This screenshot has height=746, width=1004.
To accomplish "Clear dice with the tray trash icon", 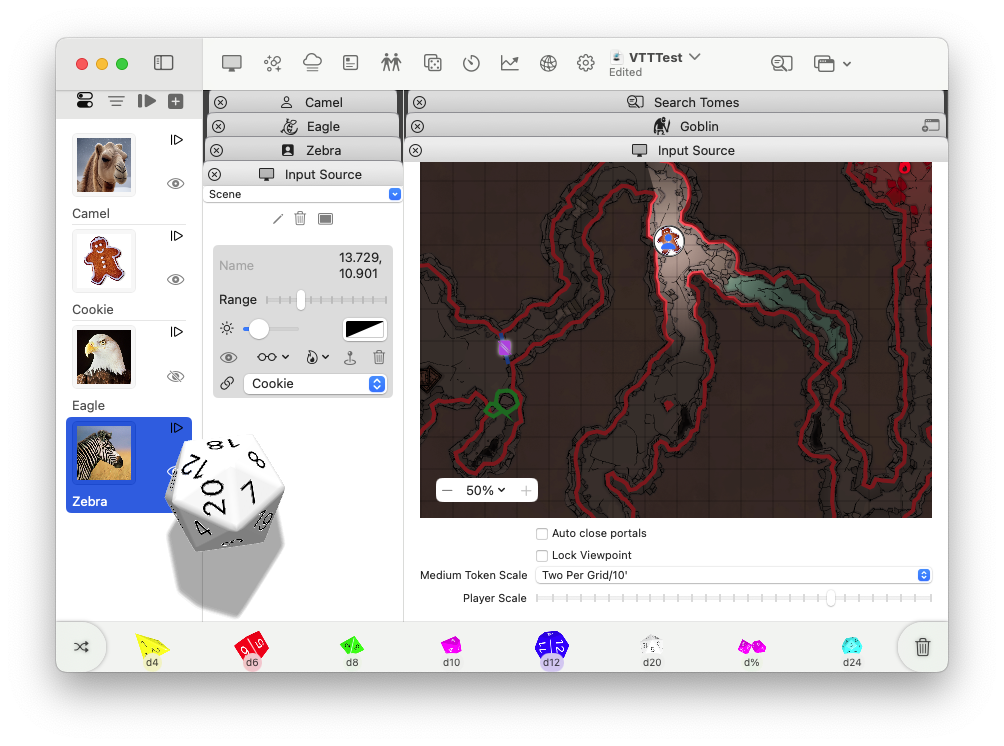I will click(922, 647).
